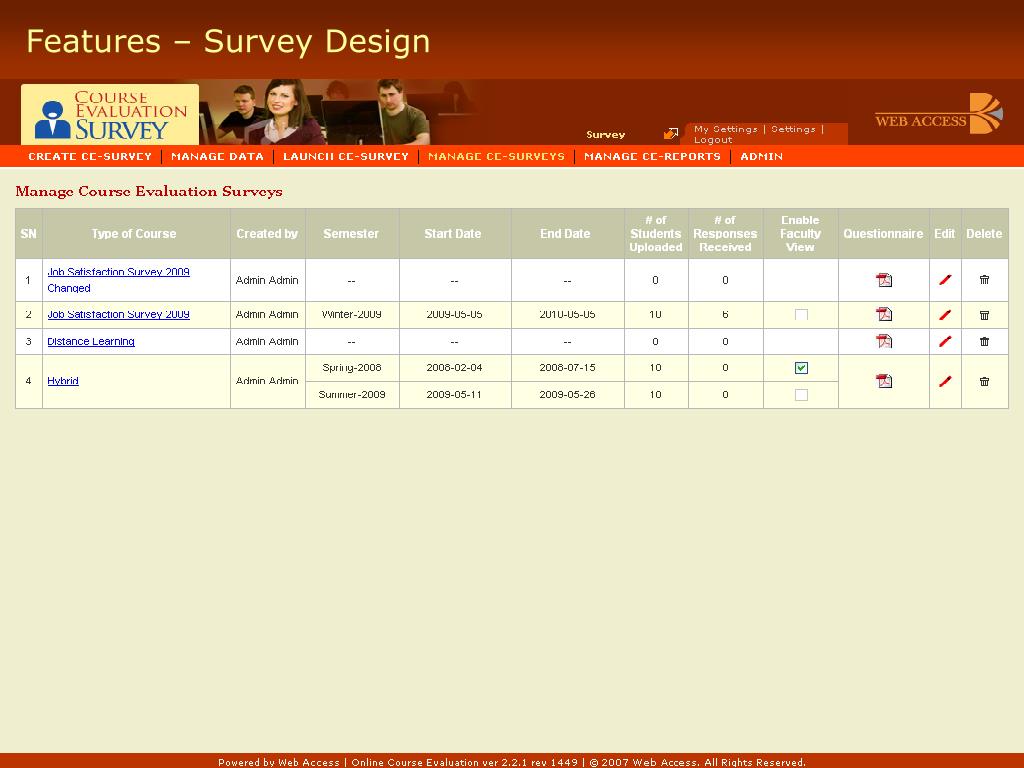Open questionnaire PDF for Distance Learning

[x=884, y=342]
